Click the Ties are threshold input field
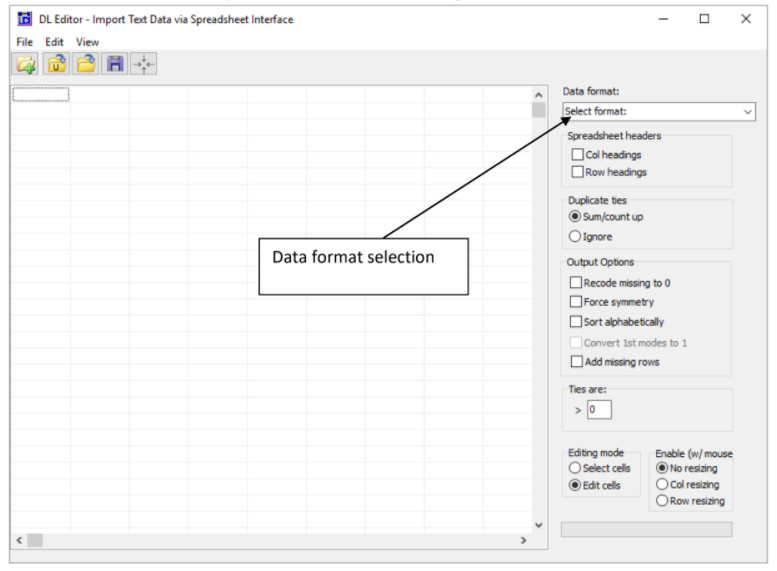Viewport: 777px width, 571px height. point(599,410)
